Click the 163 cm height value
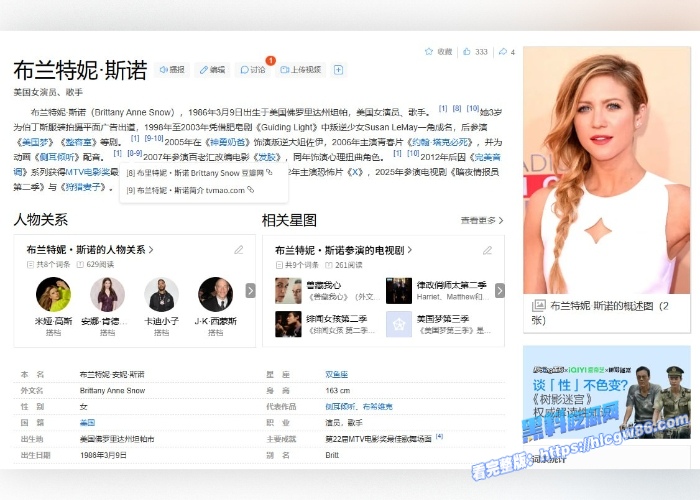This screenshot has height=500, width=700. [338, 391]
